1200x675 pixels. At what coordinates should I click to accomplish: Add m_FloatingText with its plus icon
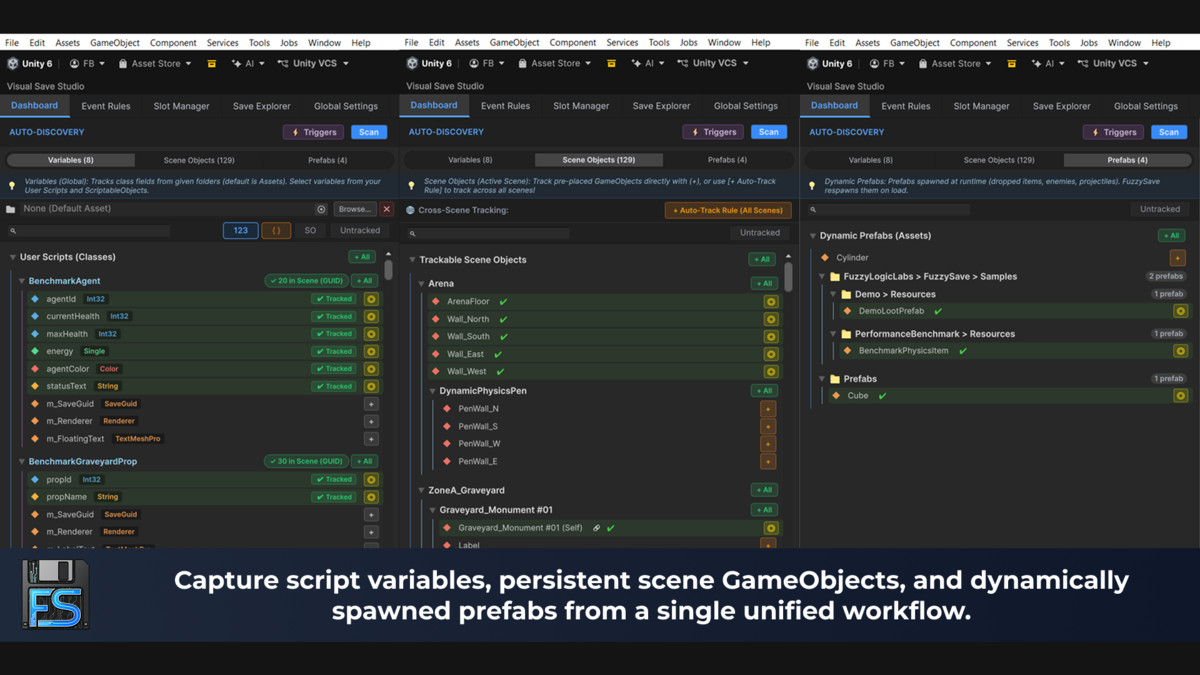tap(371, 439)
